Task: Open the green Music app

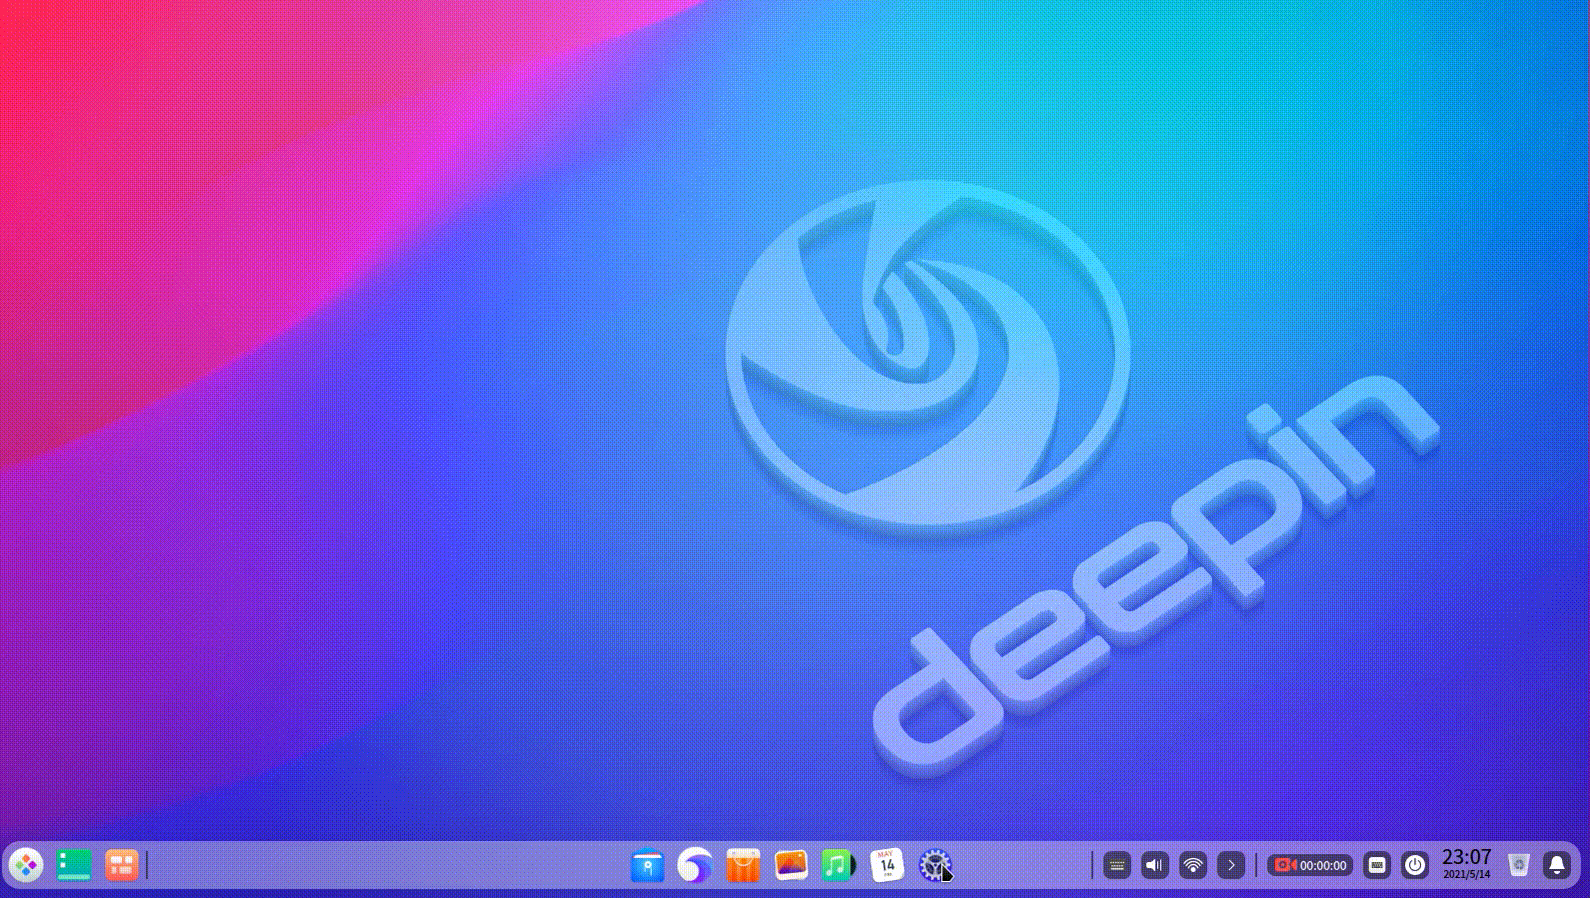Action: point(837,865)
